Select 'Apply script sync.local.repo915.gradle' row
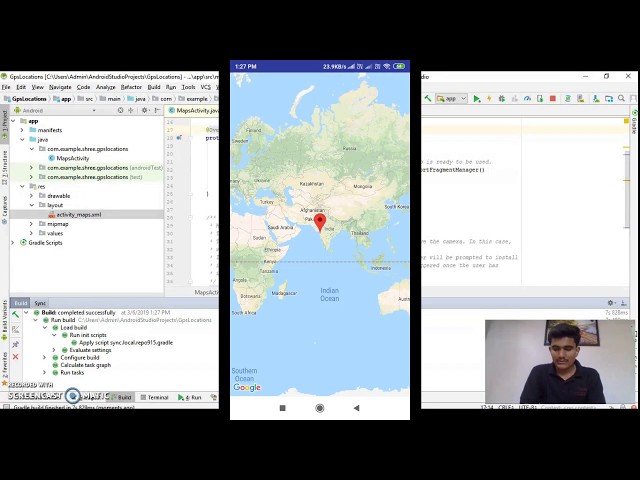Viewport: 640px width, 480px height. [x=122, y=342]
